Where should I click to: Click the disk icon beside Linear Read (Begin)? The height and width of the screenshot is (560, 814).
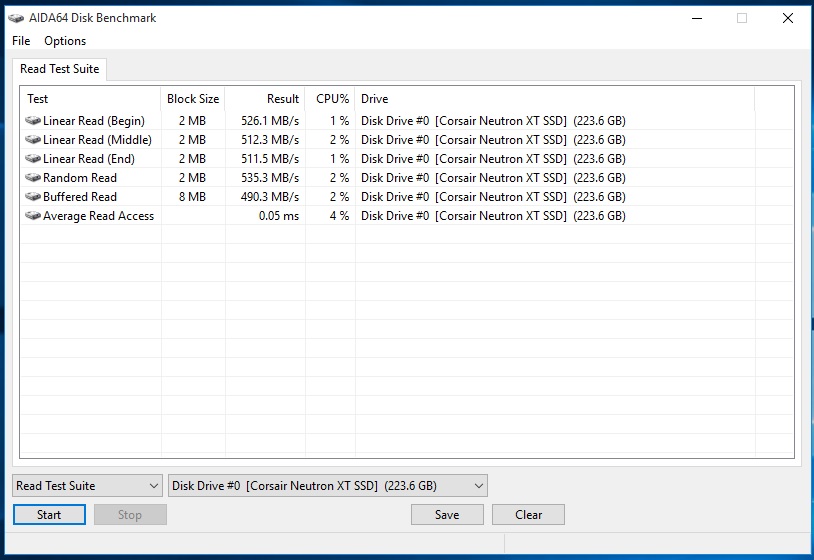click(x=33, y=120)
